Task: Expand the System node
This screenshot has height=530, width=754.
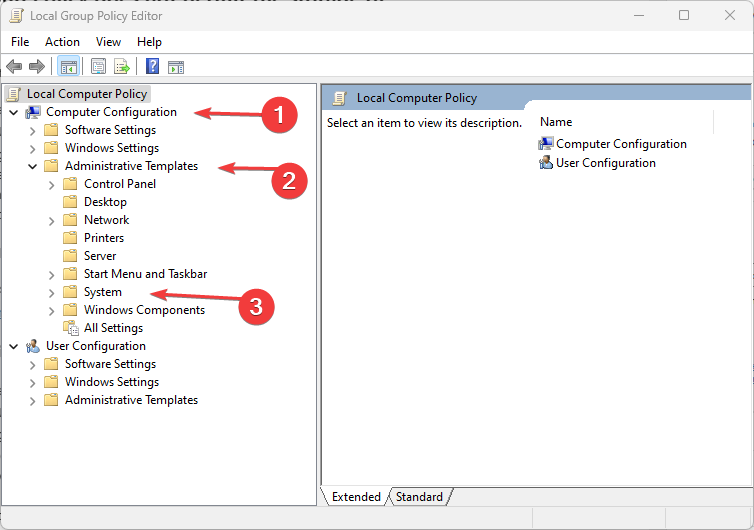Action: click(51, 292)
